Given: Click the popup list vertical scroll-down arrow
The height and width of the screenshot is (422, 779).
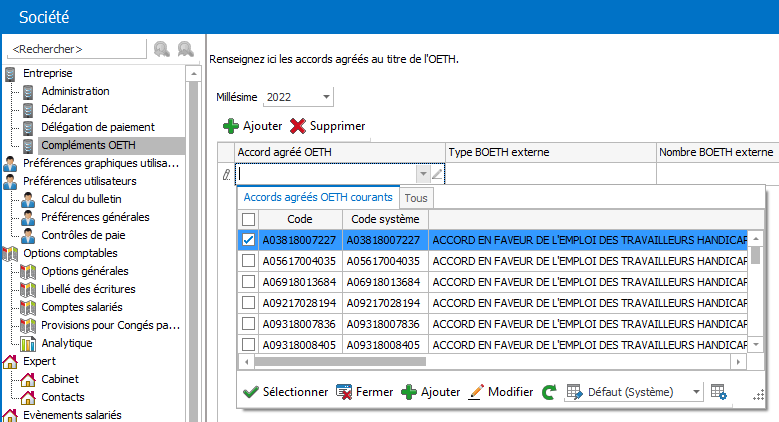Looking at the screenshot, I should click(x=756, y=344).
